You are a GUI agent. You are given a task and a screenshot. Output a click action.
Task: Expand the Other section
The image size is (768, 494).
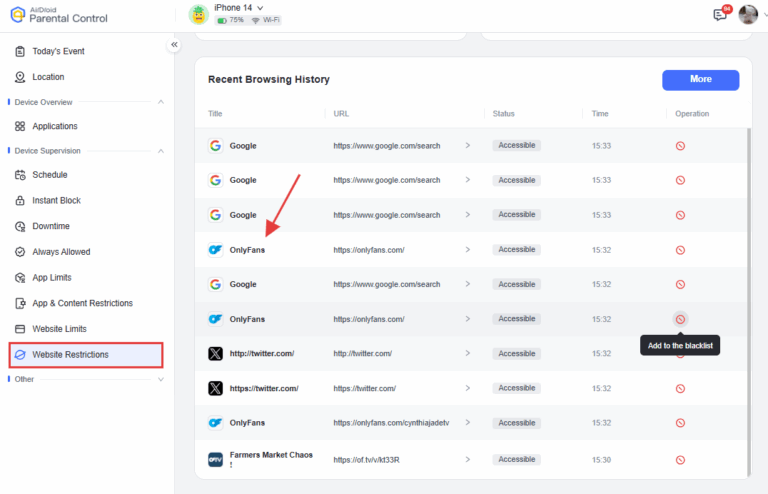click(161, 379)
